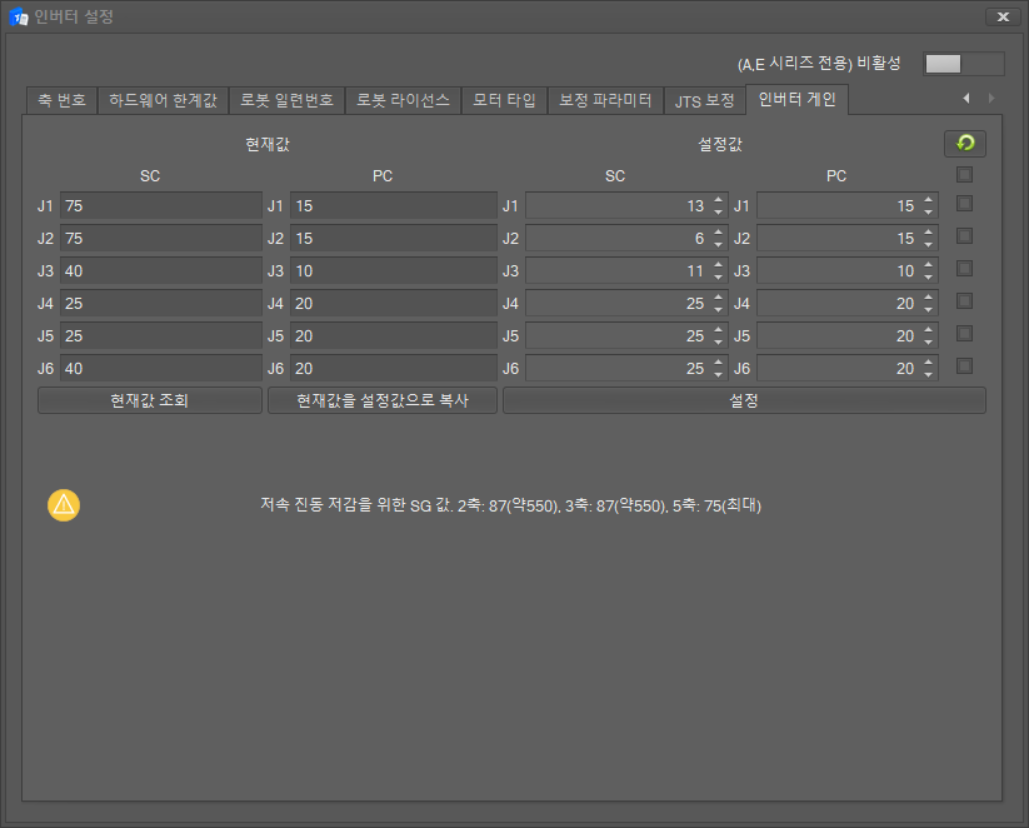1029x828 pixels.
Task: Tick the select-all checkbox in header row
Action: click(964, 175)
